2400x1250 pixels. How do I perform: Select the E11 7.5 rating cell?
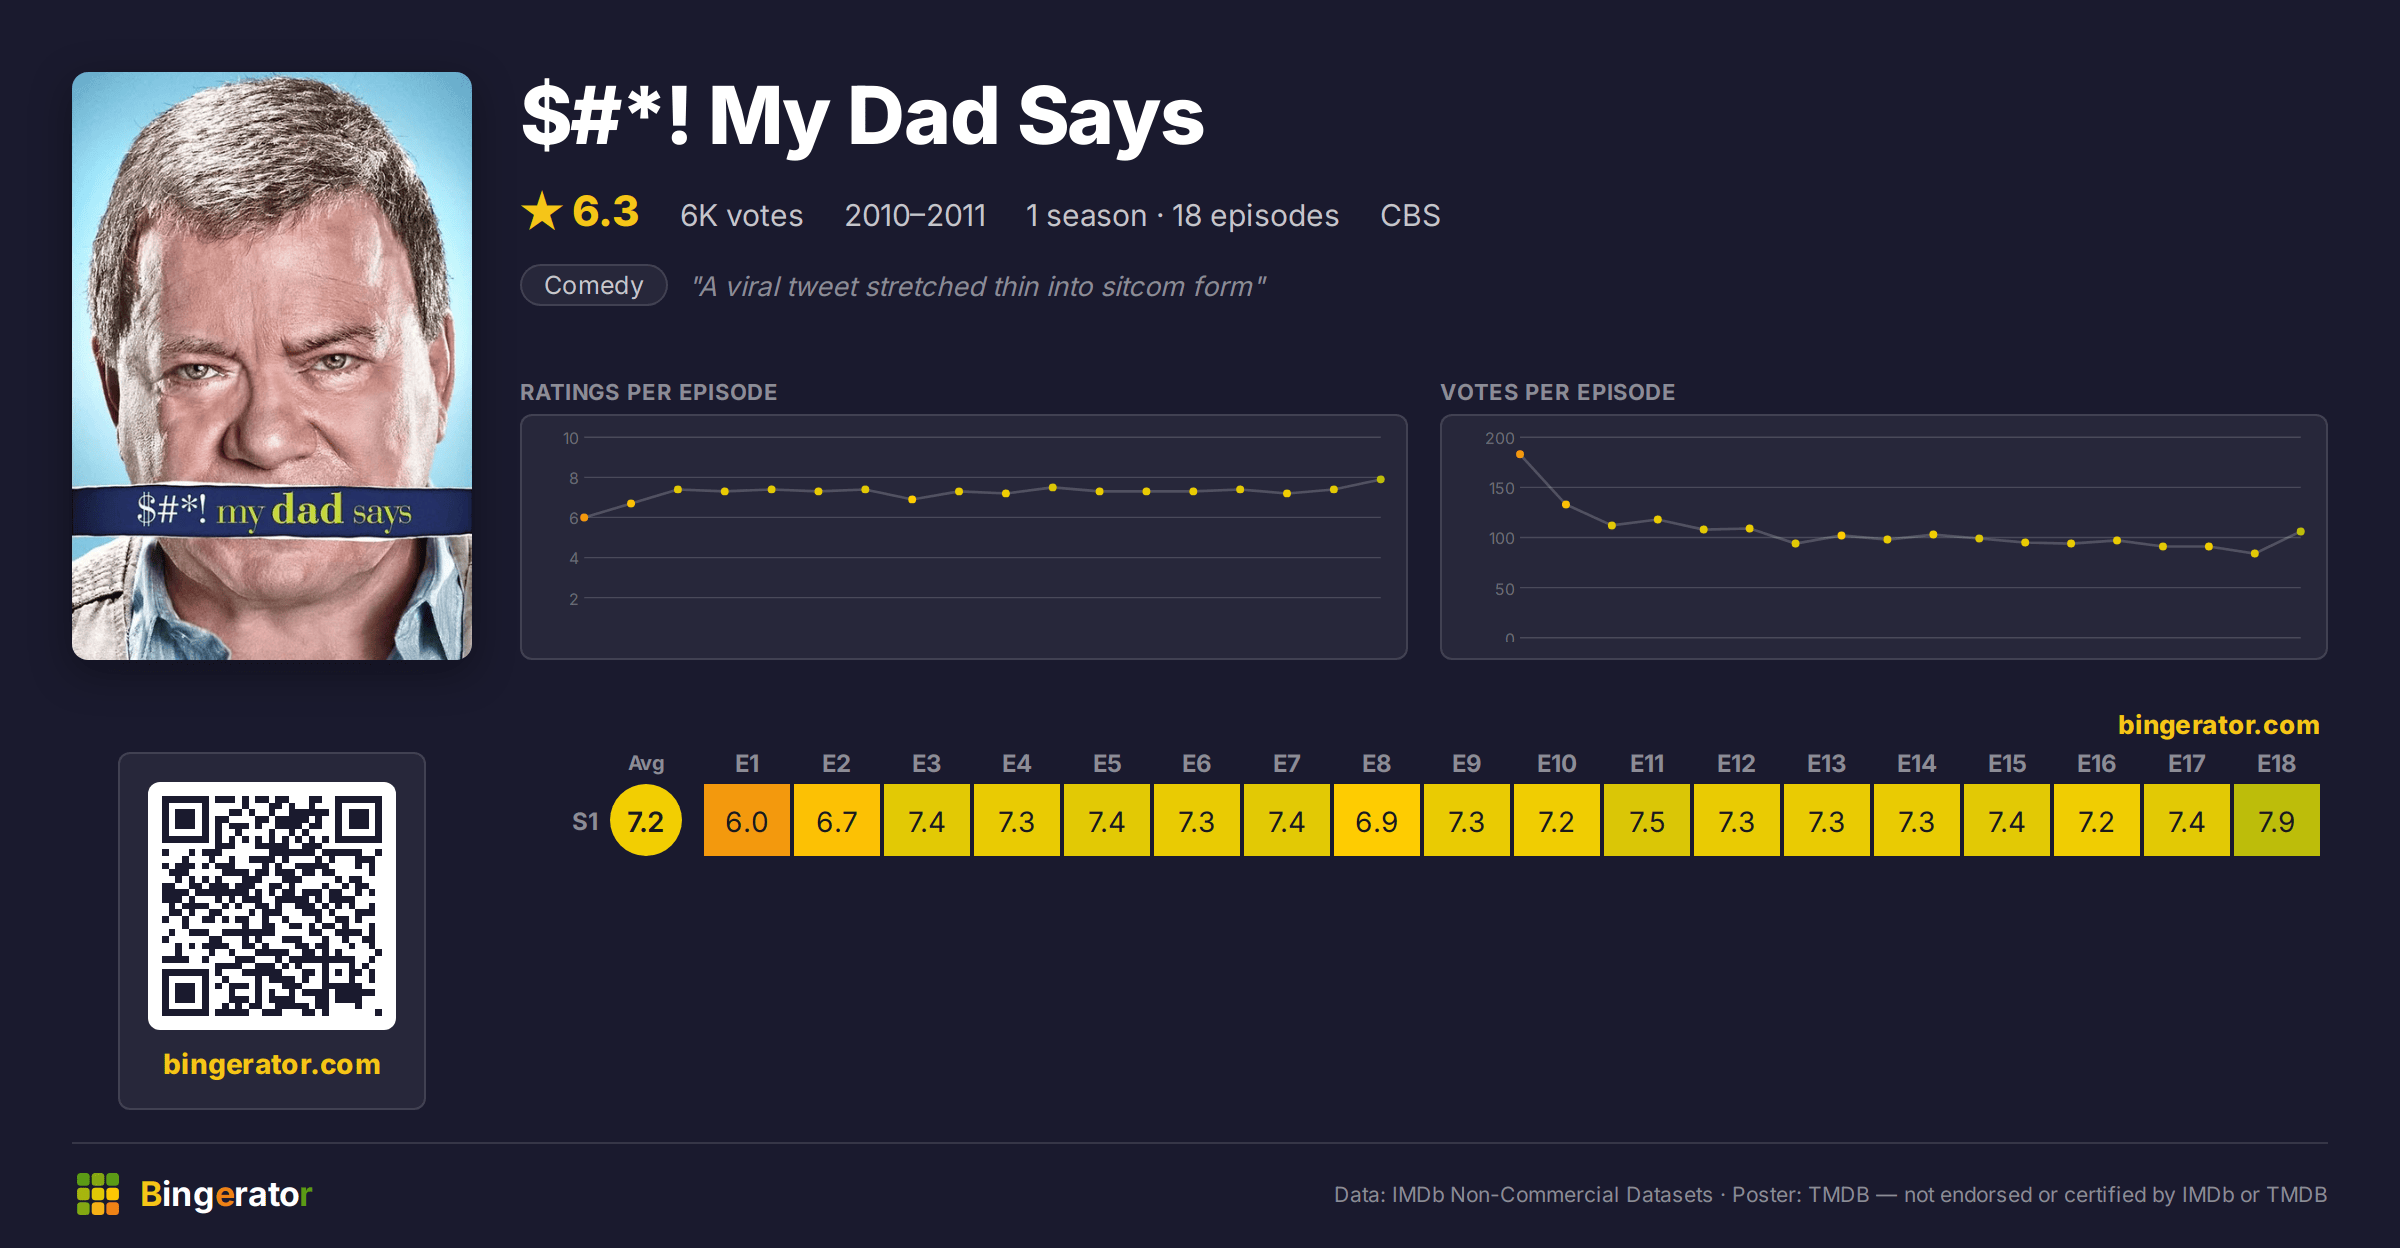pyautogui.click(x=1647, y=821)
